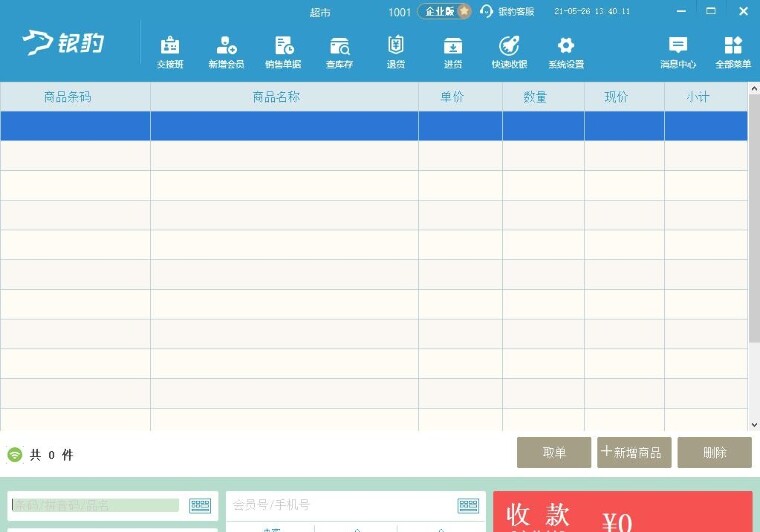This screenshot has height=532, width=760.
Task: Click the 数量 column header
Action: (x=543, y=97)
